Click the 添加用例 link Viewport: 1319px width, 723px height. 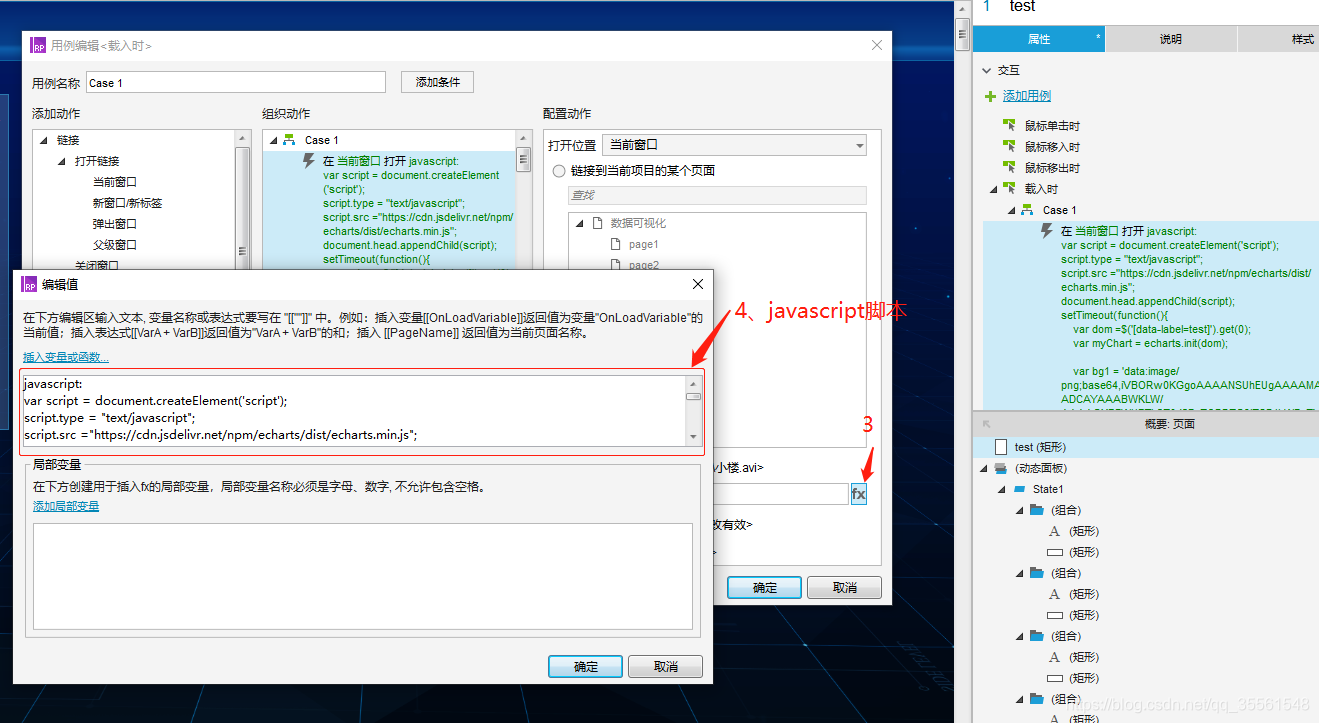[1027, 96]
